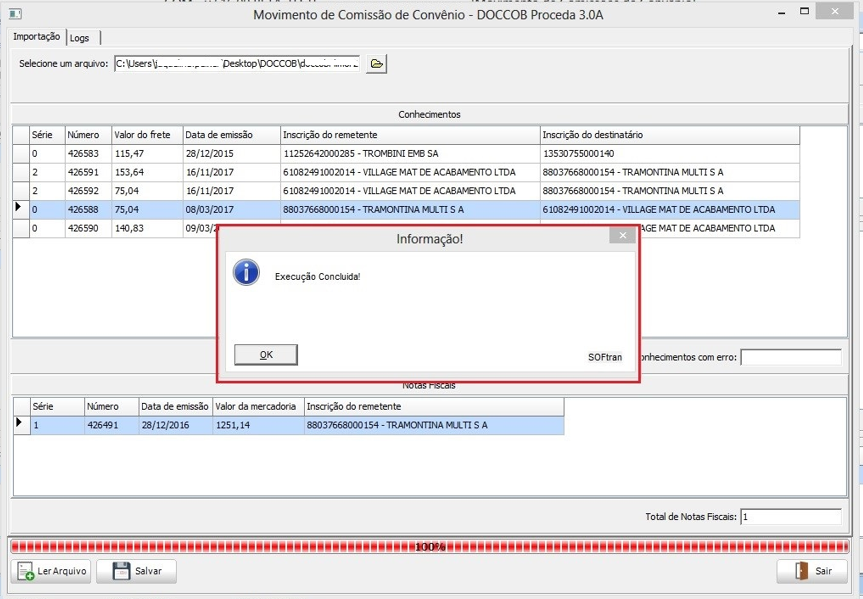Click the Valor do frete column header
This screenshot has height=599, width=863.
pyautogui.click(x=147, y=135)
